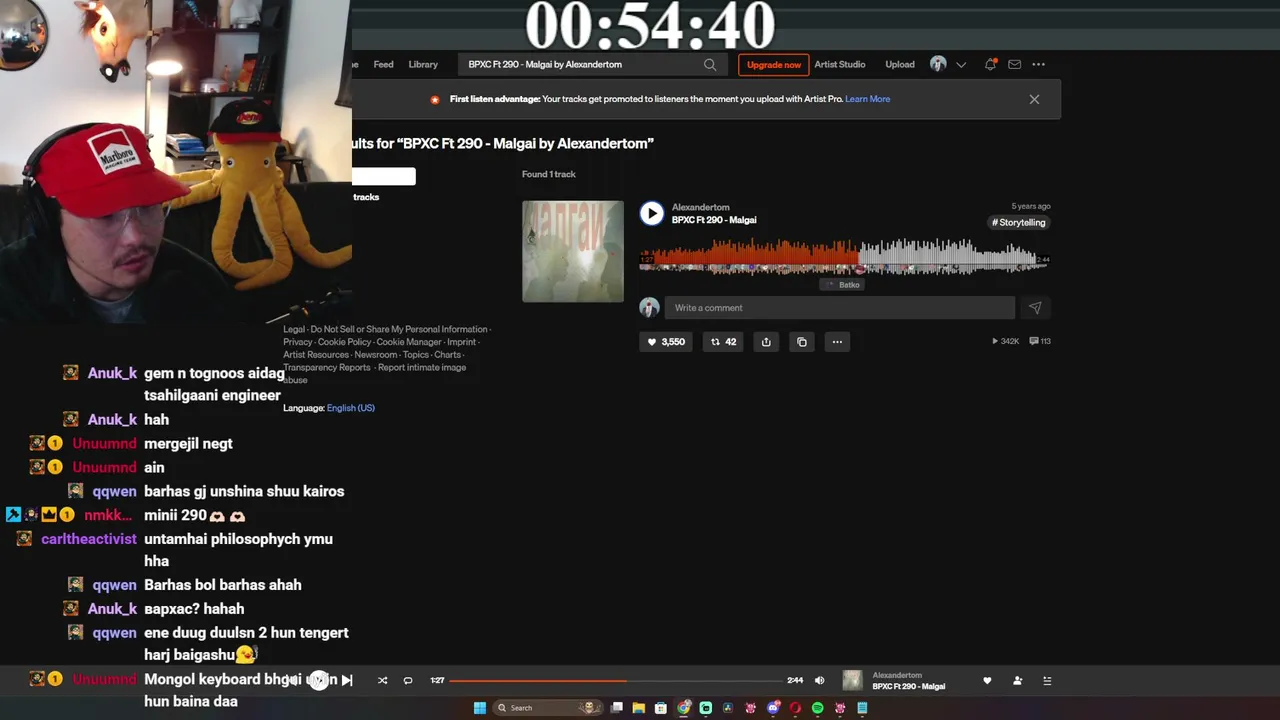Open the Cookie Manager link
This screenshot has height=720, width=1280.
(409, 342)
